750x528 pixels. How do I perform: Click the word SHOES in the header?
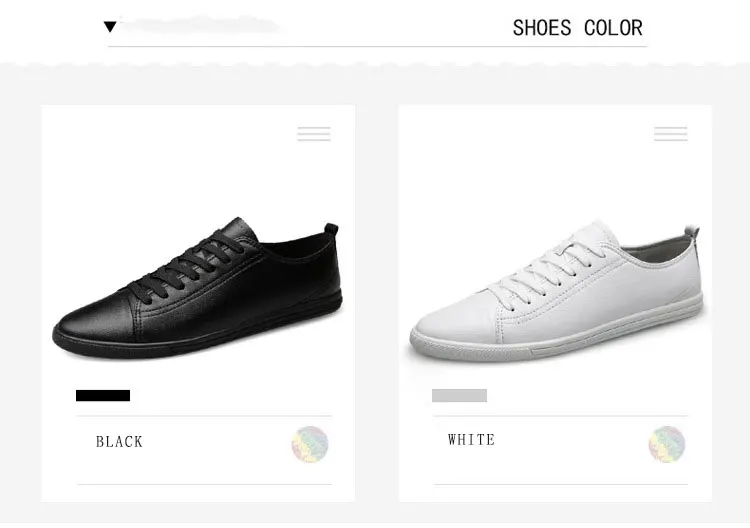pos(542,28)
